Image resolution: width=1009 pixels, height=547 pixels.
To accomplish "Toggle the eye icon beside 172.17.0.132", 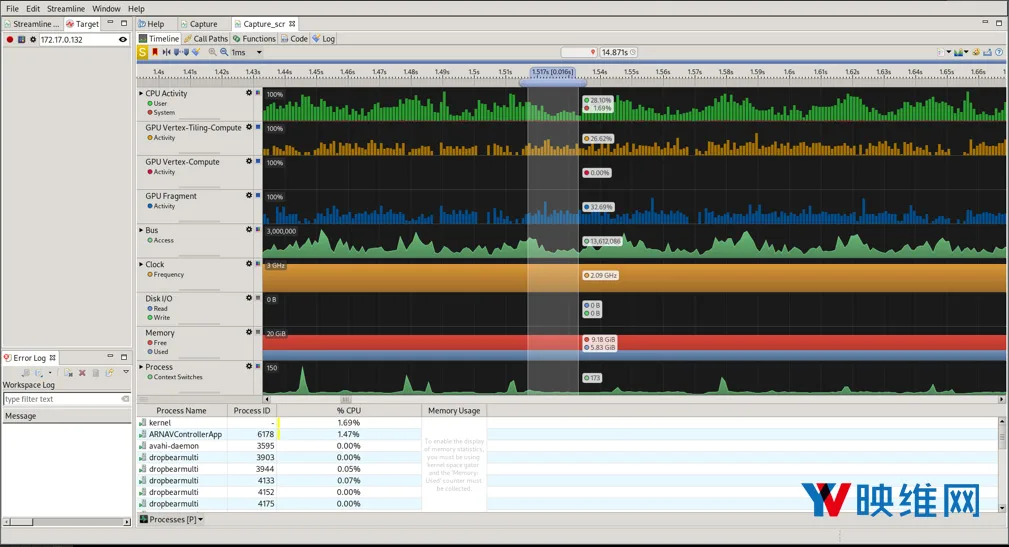I will [x=122, y=40].
